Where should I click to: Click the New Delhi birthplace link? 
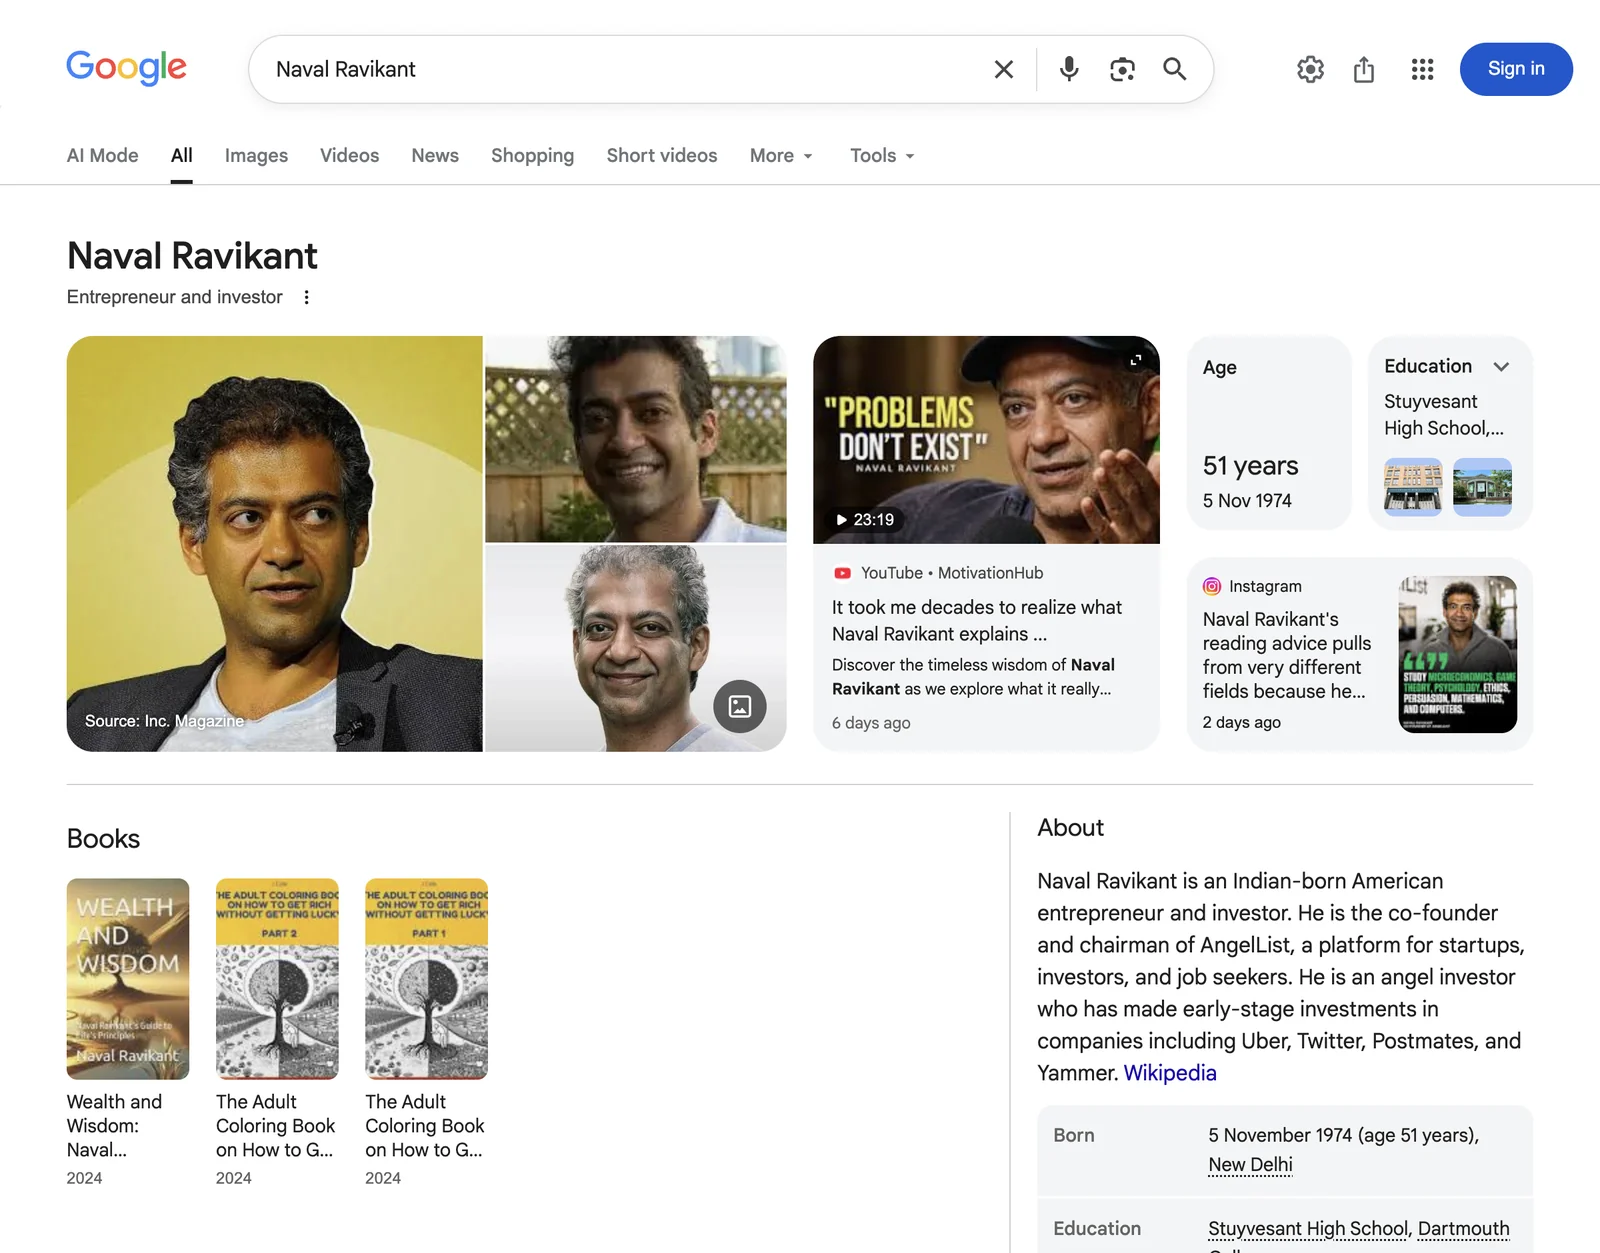(1250, 1164)
